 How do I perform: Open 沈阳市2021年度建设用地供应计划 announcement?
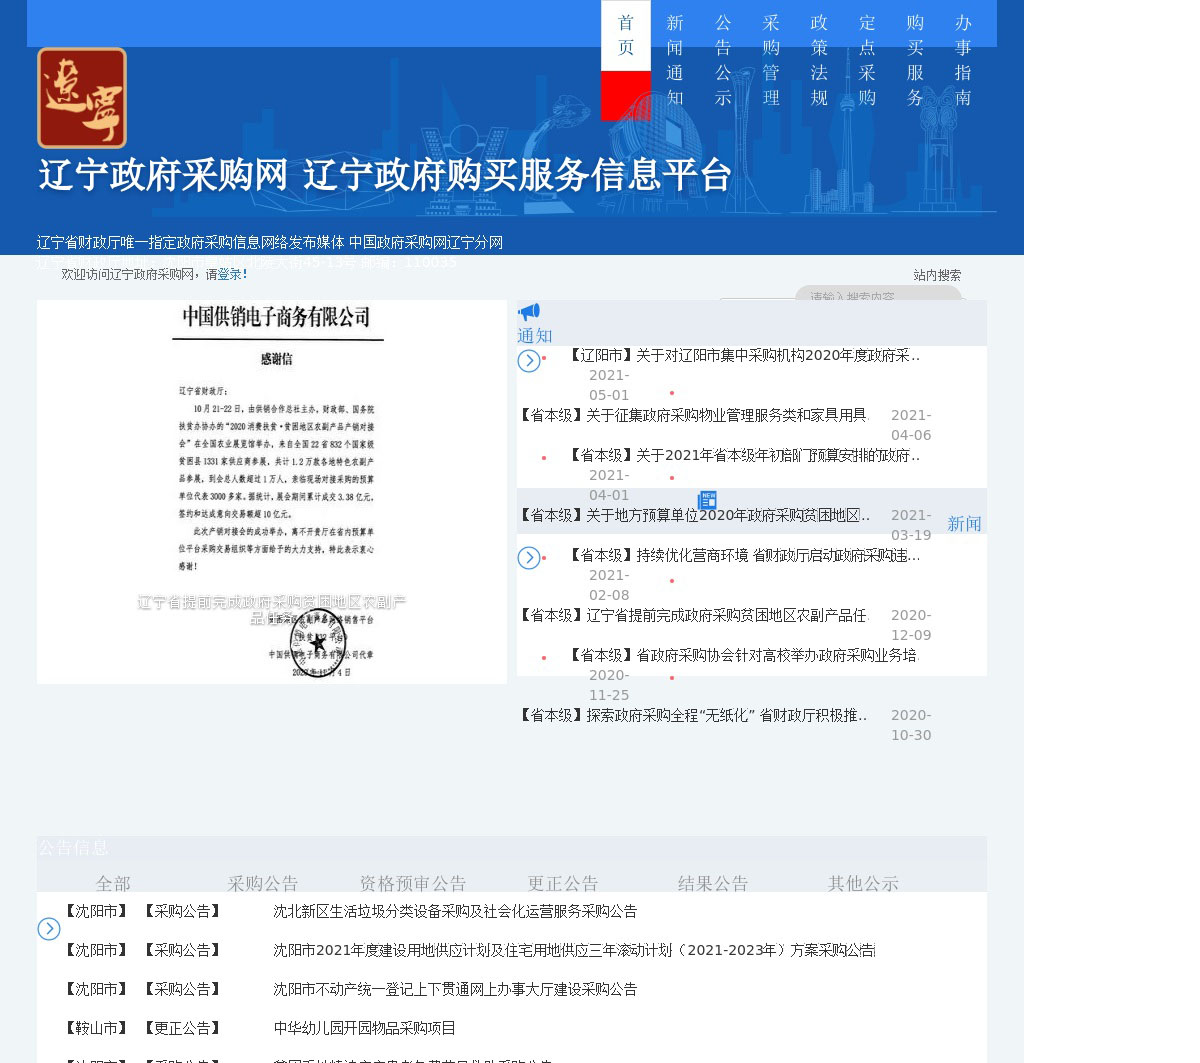(574, 950)
